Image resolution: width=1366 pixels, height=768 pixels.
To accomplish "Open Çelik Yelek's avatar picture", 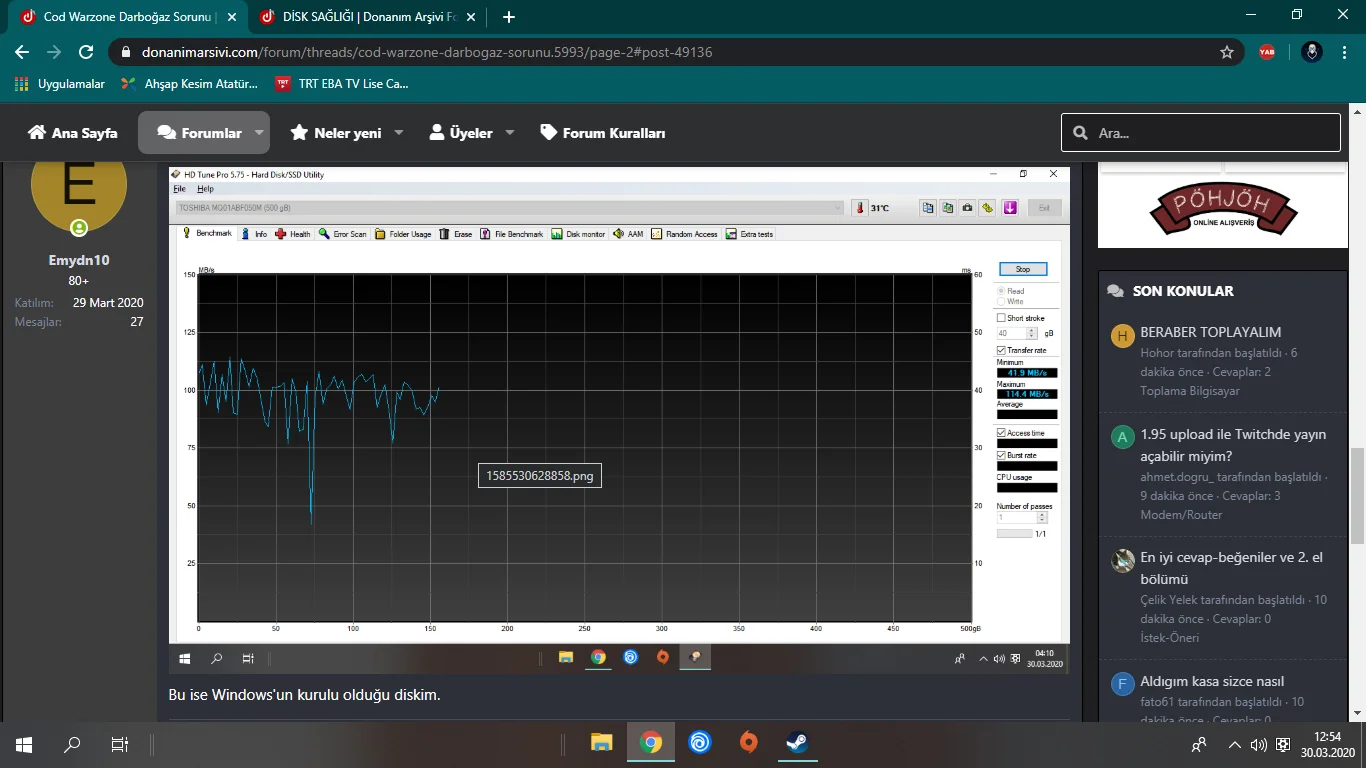I will pyautogui.click(x=1123, y=561).
